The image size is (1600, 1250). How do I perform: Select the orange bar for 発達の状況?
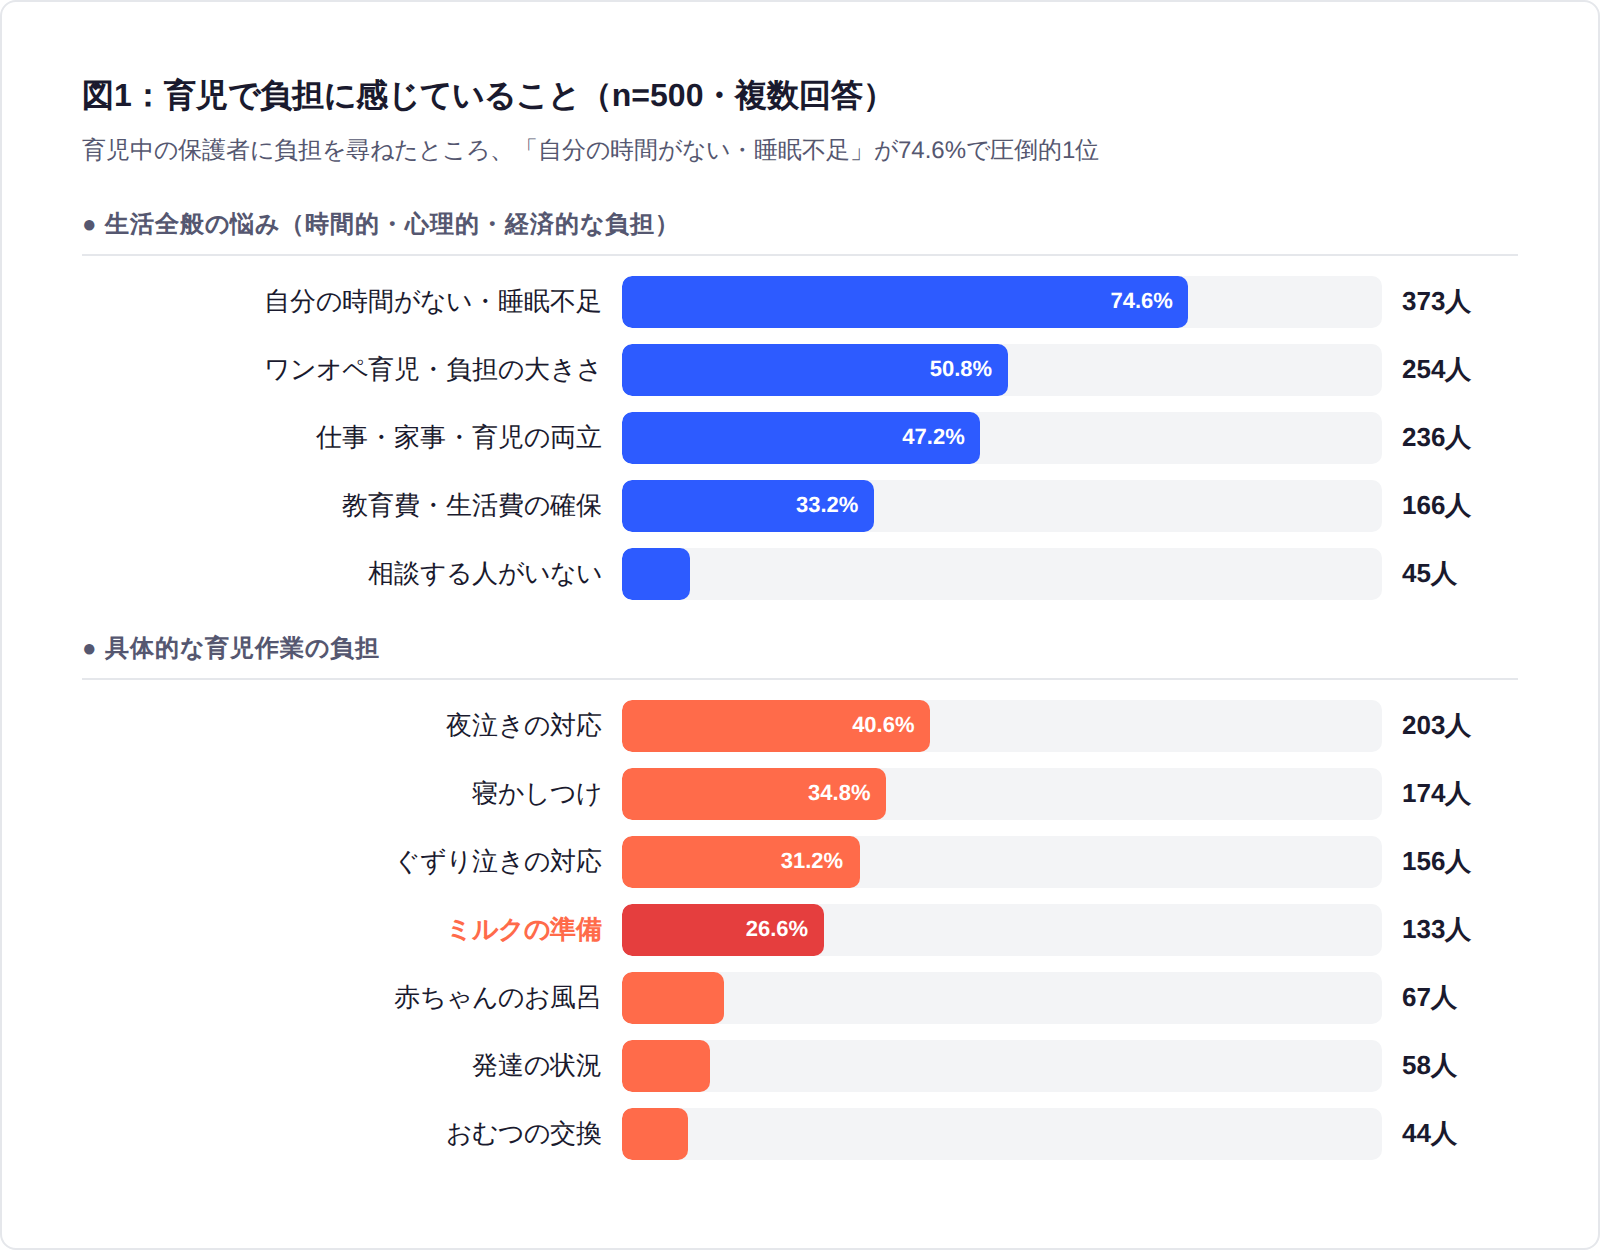[x=665, y=1066]
